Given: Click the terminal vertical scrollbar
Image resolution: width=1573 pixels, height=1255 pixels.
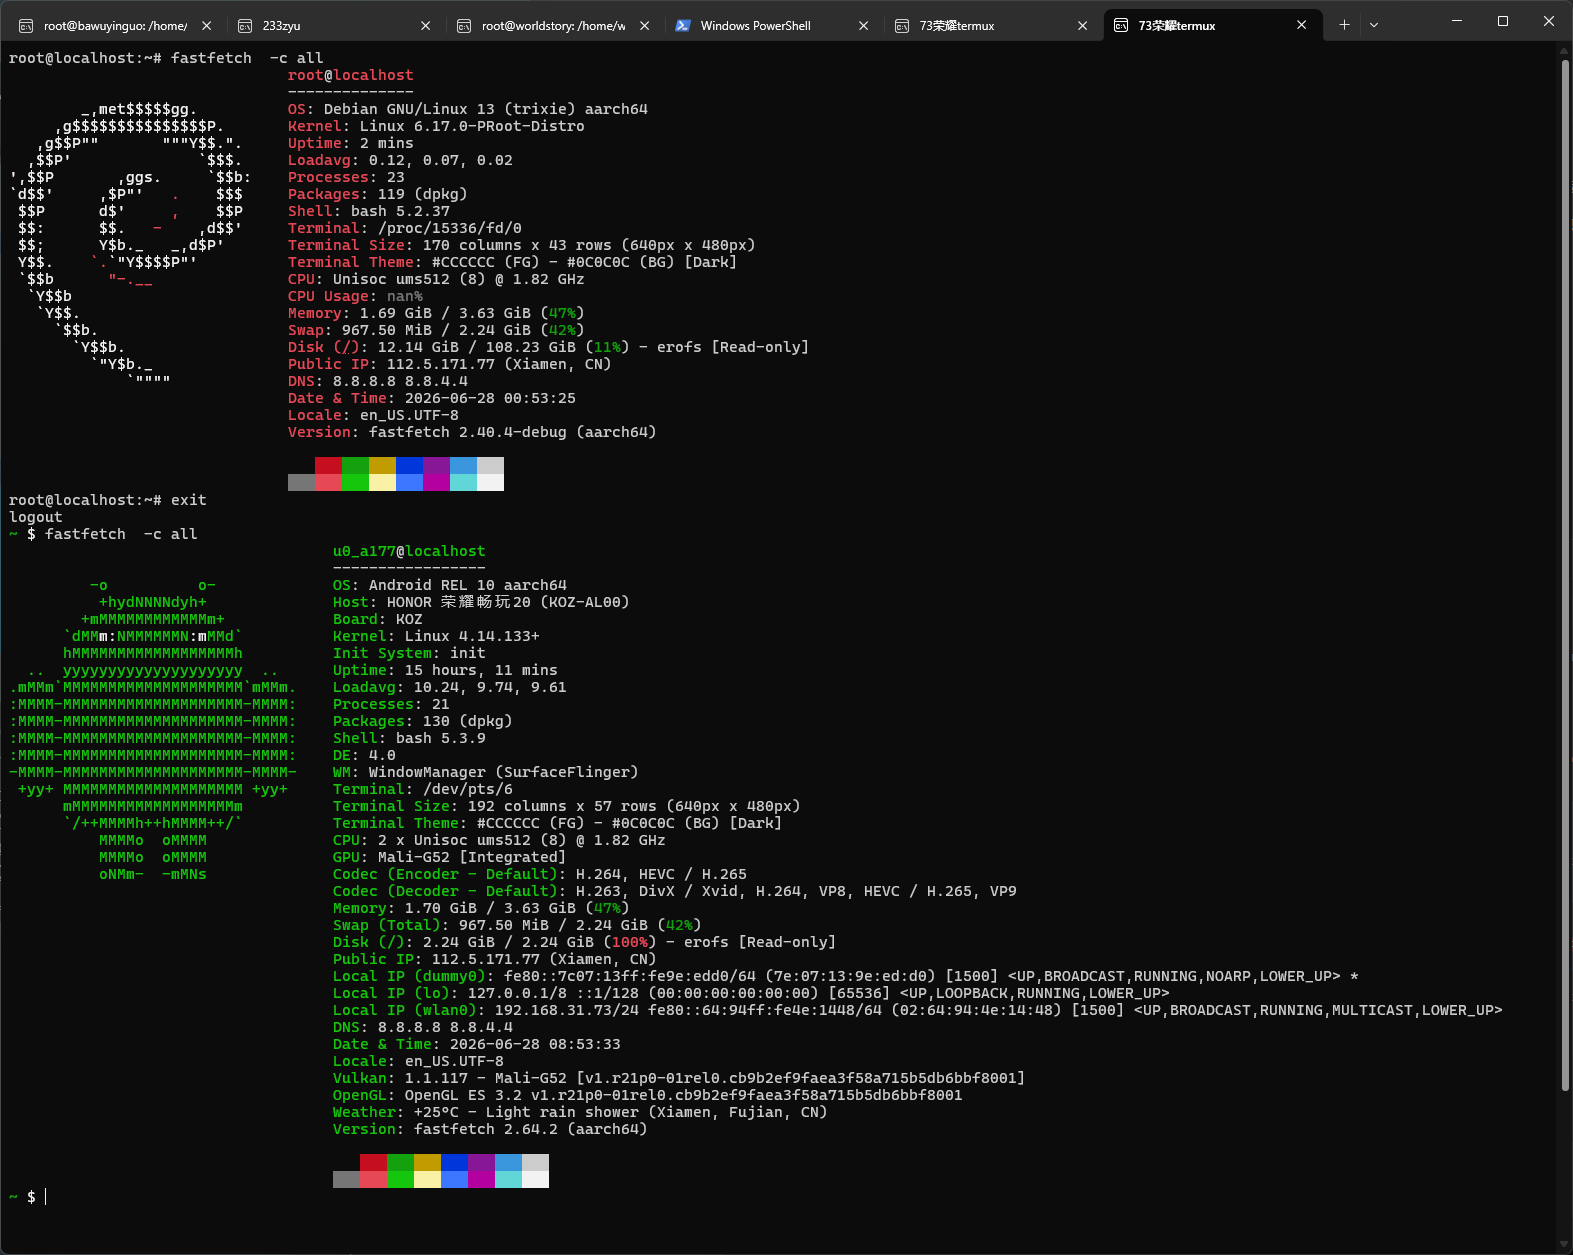Looking at the screenshot, I should 1565,575.
